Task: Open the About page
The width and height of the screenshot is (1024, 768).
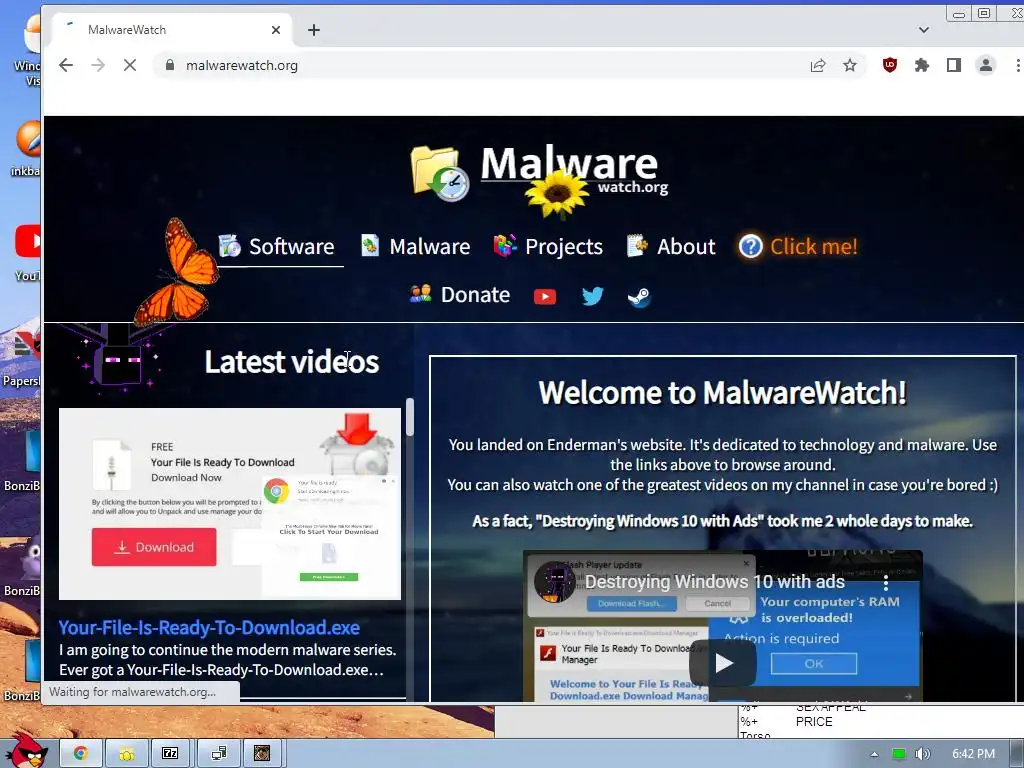Action: [671, 247]
